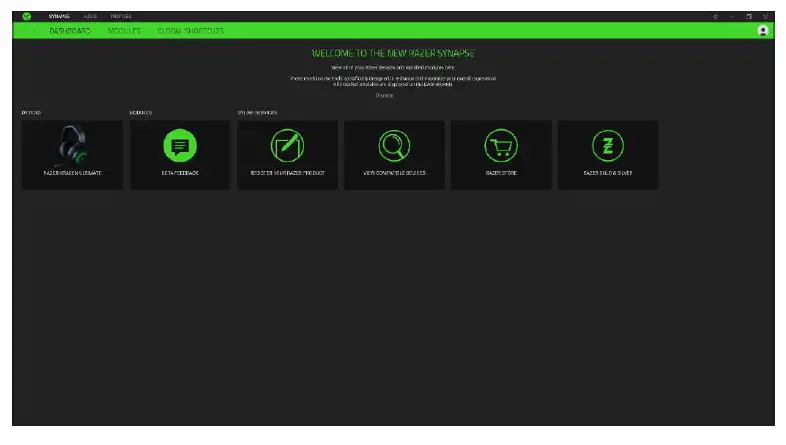
Task: Click the Welcome to the New Razer Synapse heading
Action: pyautogui.click(x=393, y=53)
